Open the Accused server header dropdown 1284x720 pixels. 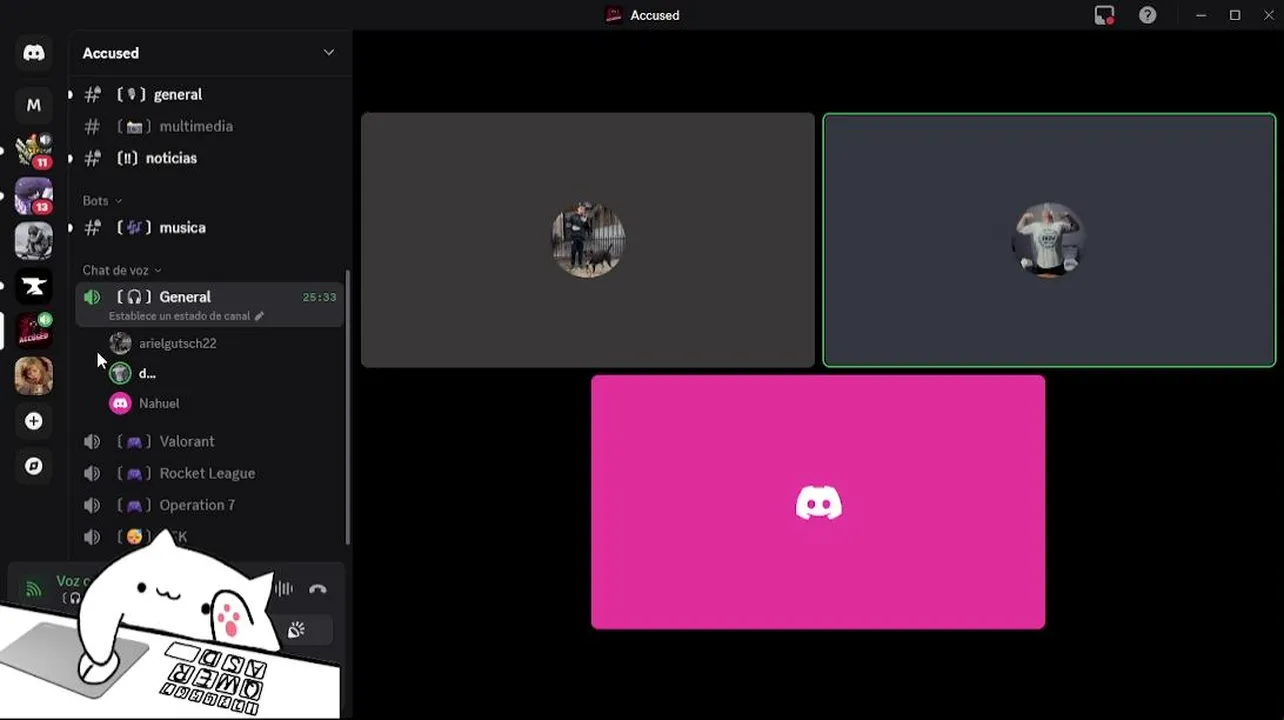pyautogui.click(x=210, y=53)
